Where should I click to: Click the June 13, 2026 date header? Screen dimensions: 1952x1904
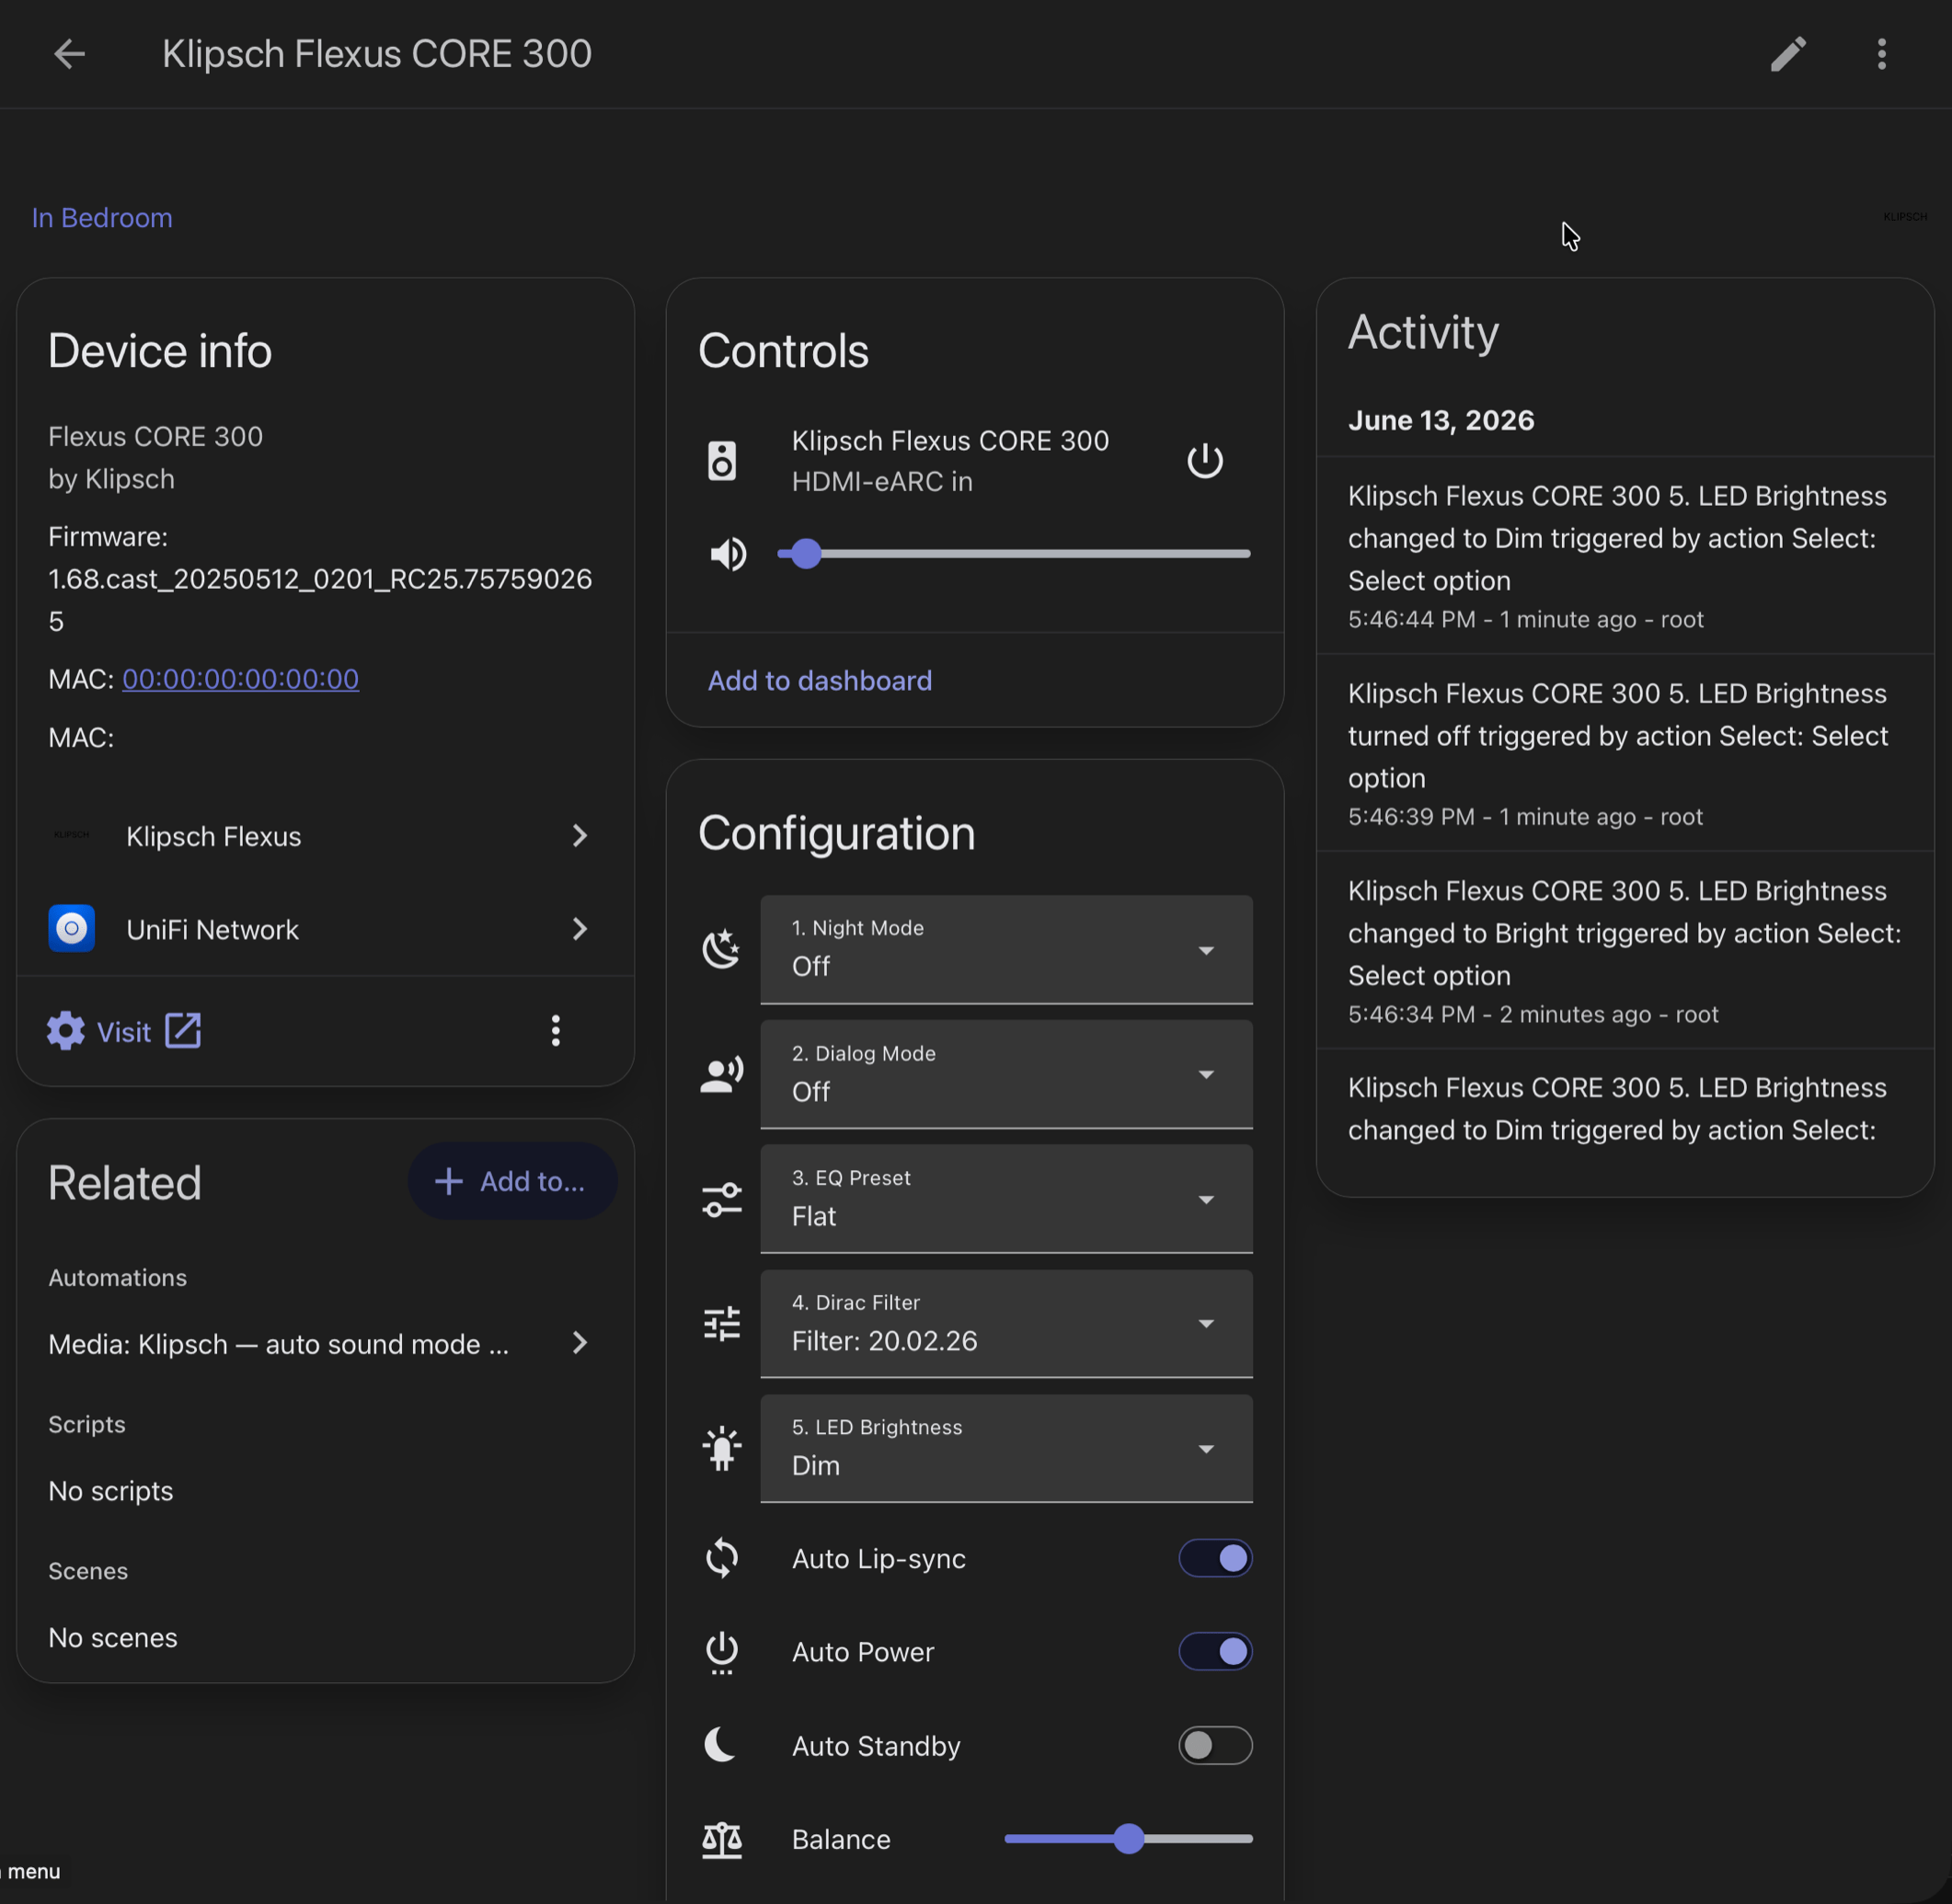[x=1441, y=420]
